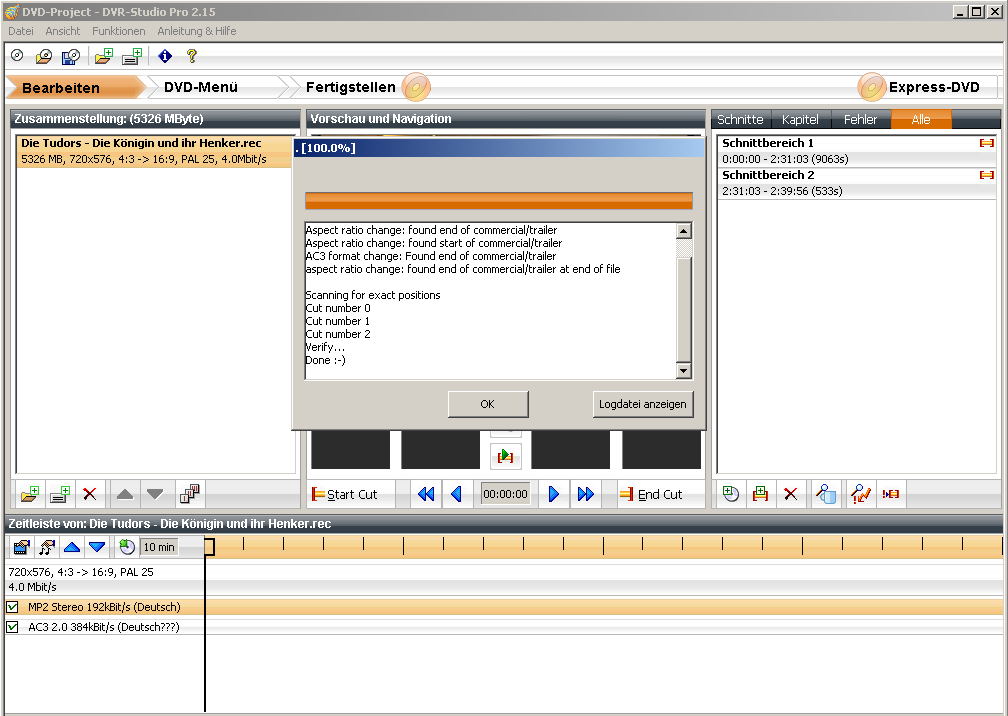Click the fast rewind double-arrow button
The image size is (1008, 716).
click(x=426, y=494)
